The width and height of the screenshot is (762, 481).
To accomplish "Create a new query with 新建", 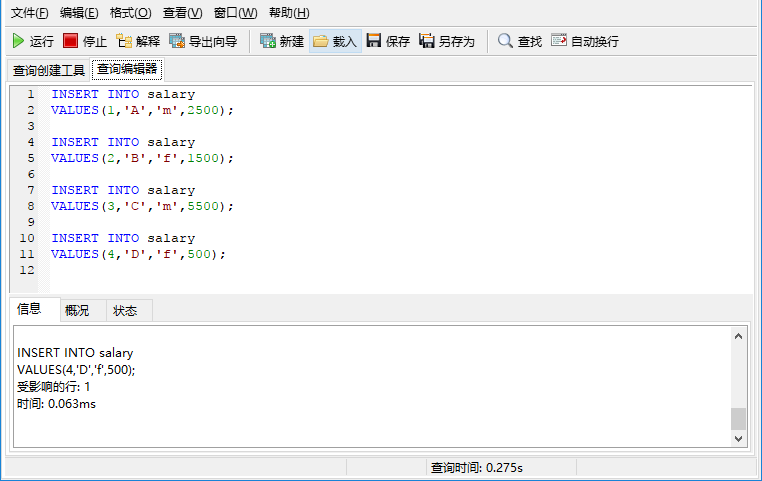I will point(282,41).
